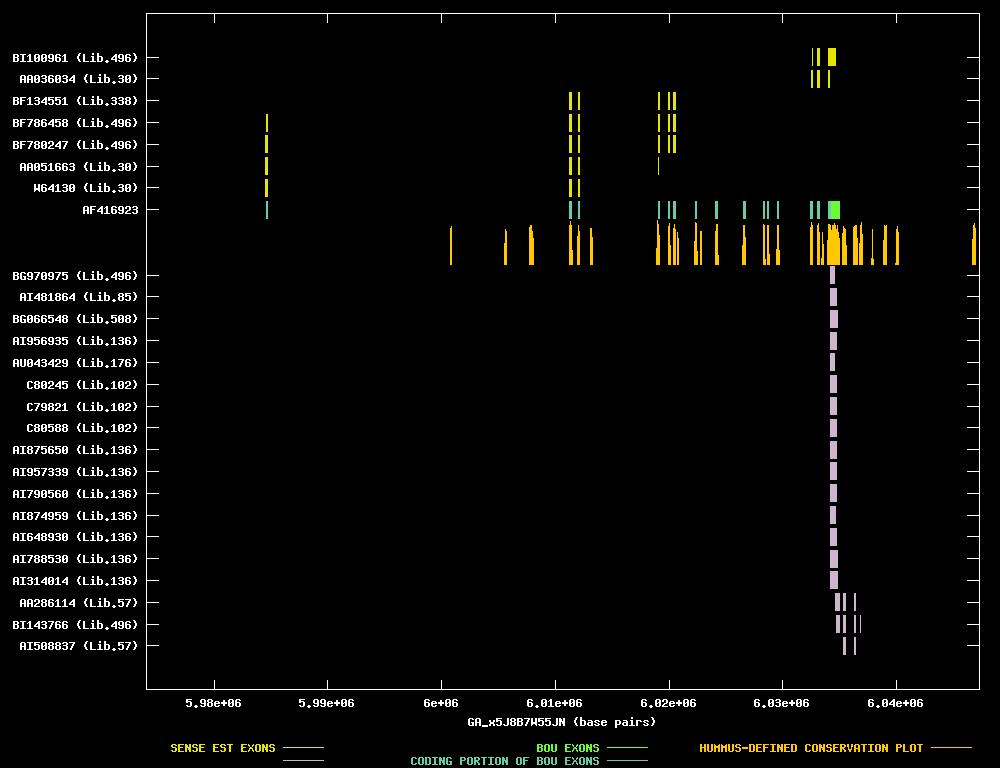The height and width of the screenshot is (768, 1000).
Task: Select the BF134551 (Lib.338) row label
Action: point(75,101)
